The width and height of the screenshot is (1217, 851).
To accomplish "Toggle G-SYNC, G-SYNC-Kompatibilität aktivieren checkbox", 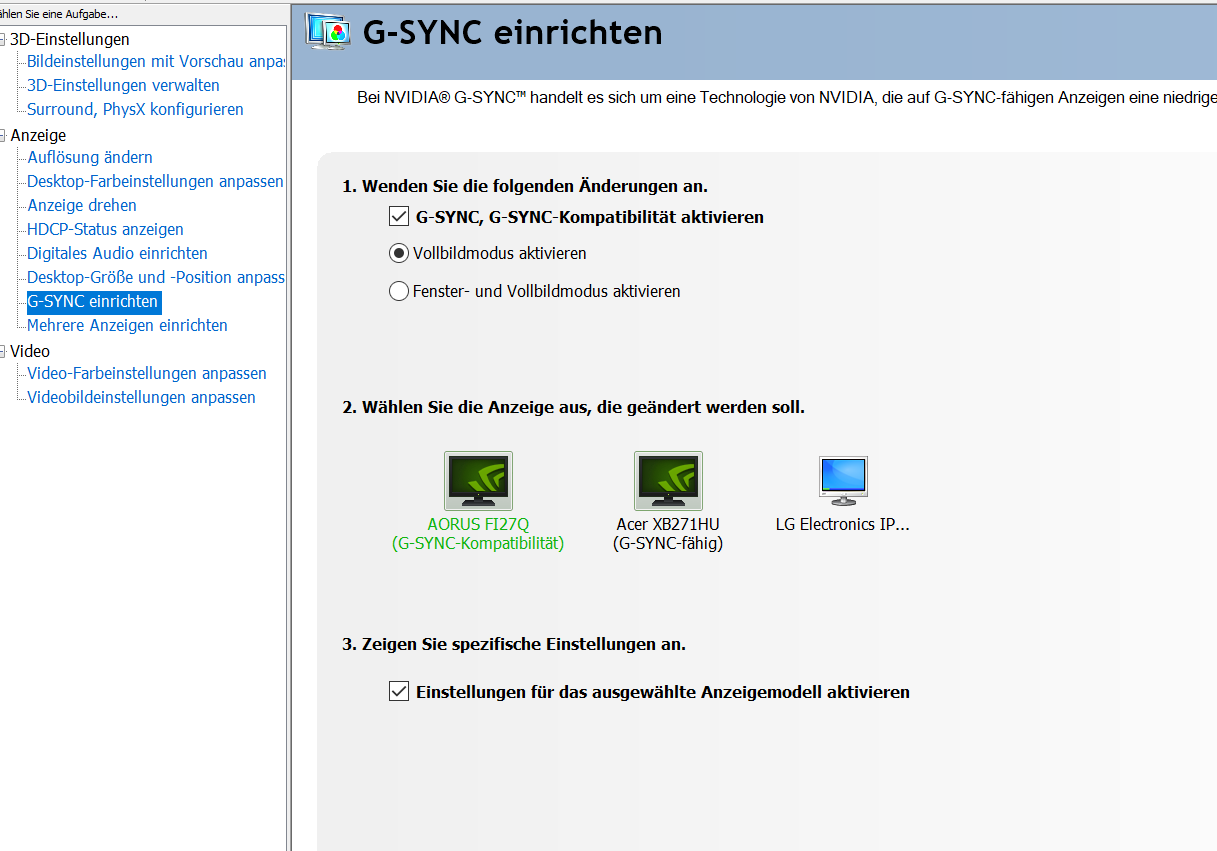I will click(x=399, y=216).
